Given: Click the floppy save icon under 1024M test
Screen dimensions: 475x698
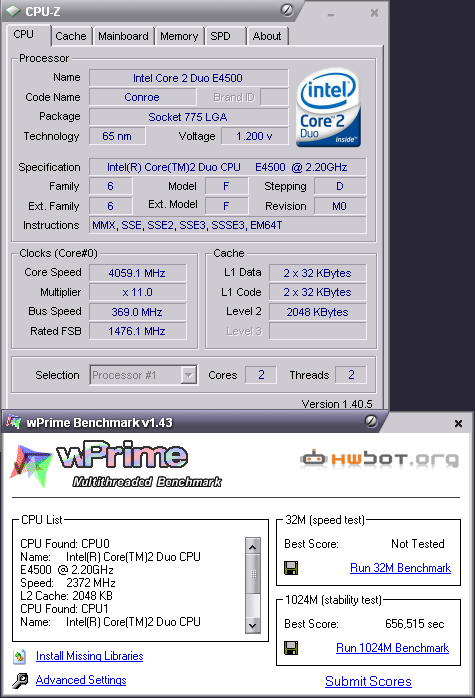Looking at the screenshot, I should tap(291, 648).
